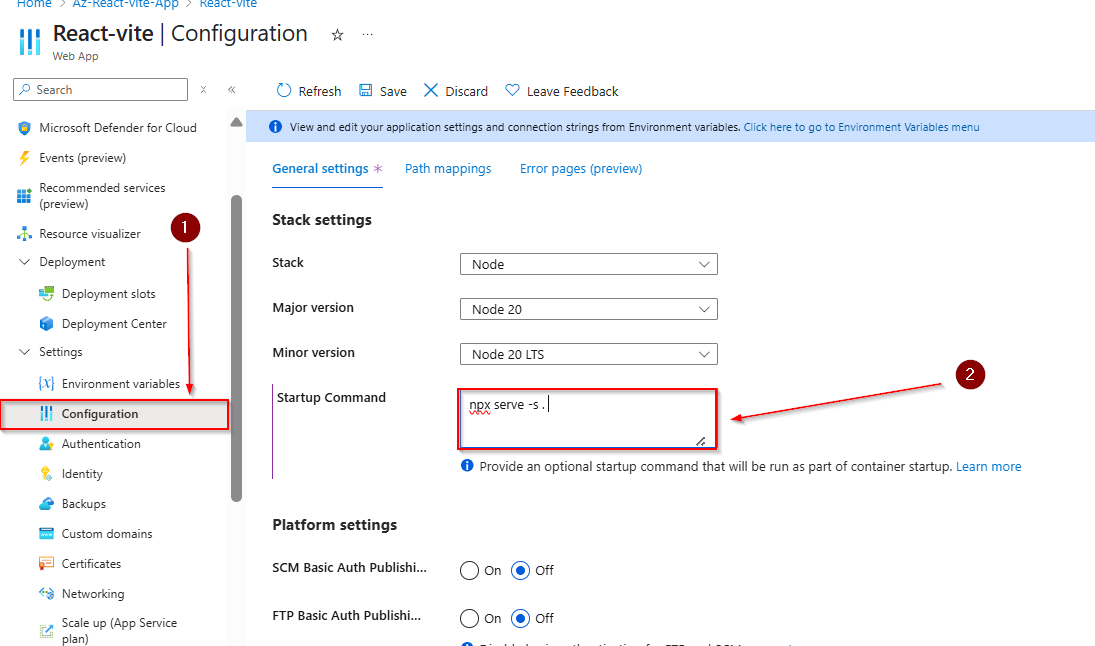Open the Stack dropdown showing Node
The width and height of the screenshot is (1095, 646).
click(x=589, y=264)
